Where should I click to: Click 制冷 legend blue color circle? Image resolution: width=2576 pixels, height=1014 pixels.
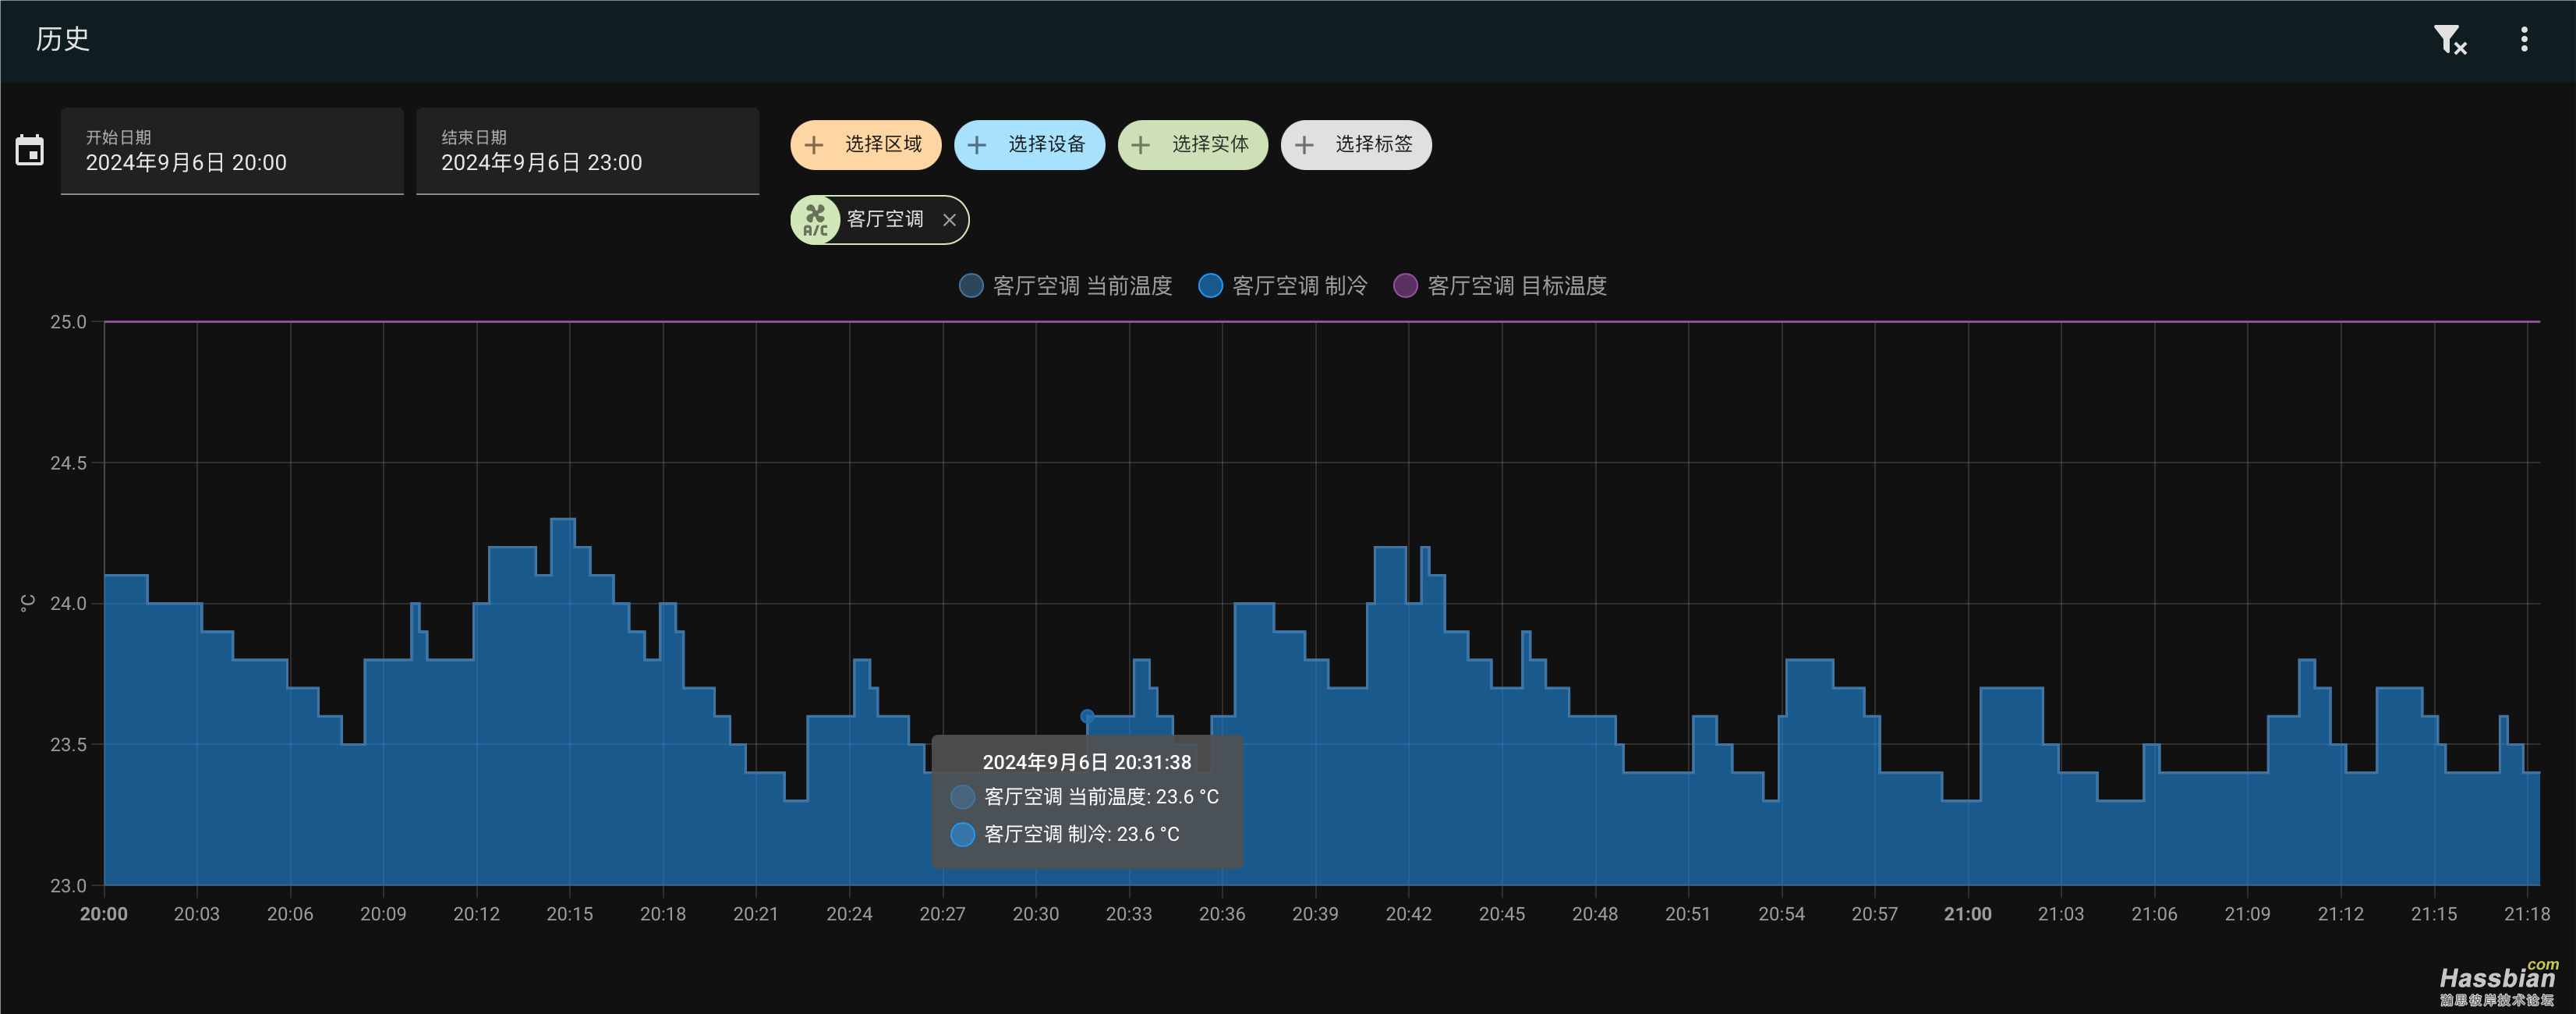tap(1210, 286)
